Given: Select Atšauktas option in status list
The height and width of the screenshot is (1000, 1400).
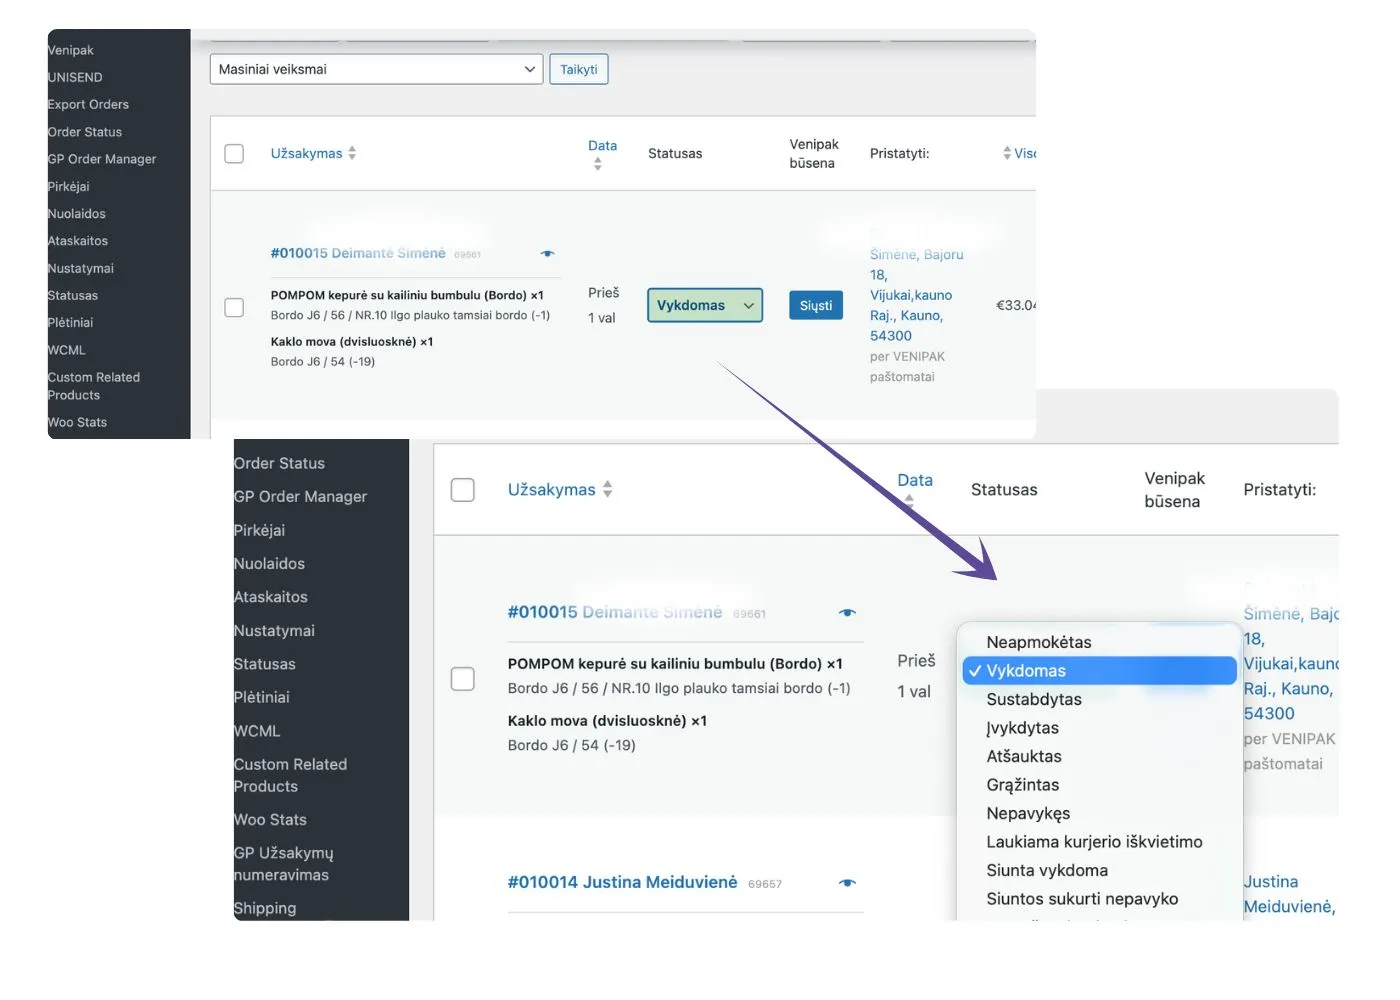Looking at the screenshot, I should 1024,756.
